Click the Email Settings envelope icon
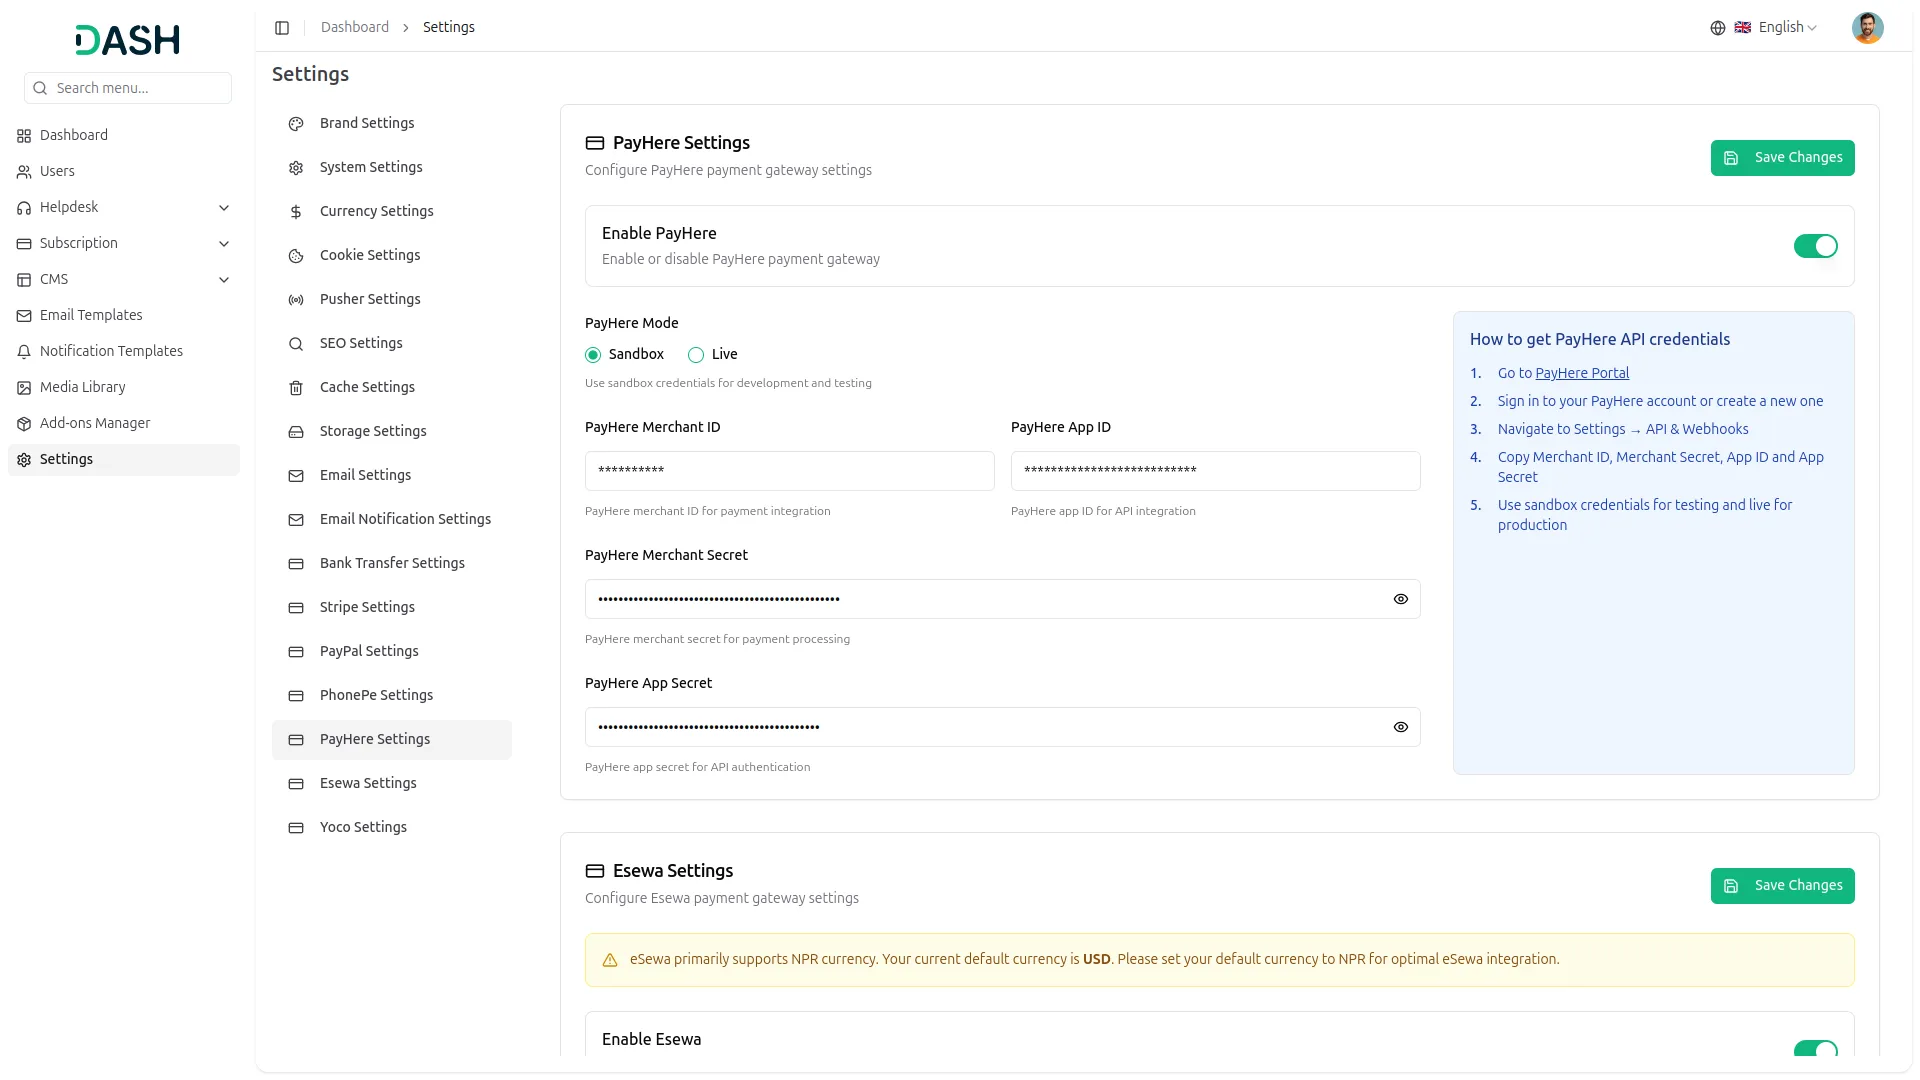Screen dimensions: 1920x1080 click(x=296, y=476)
